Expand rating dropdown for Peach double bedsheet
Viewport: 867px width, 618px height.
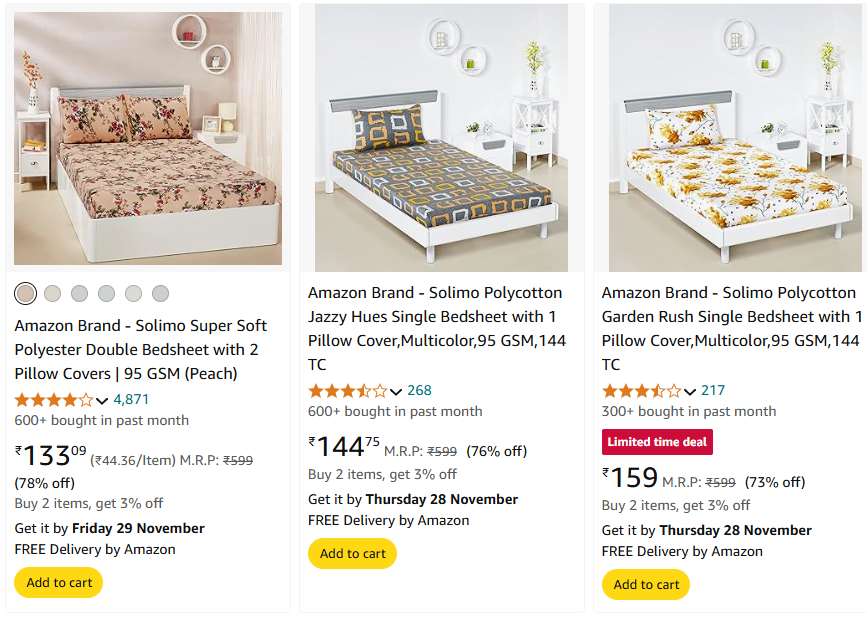[102, 400]
